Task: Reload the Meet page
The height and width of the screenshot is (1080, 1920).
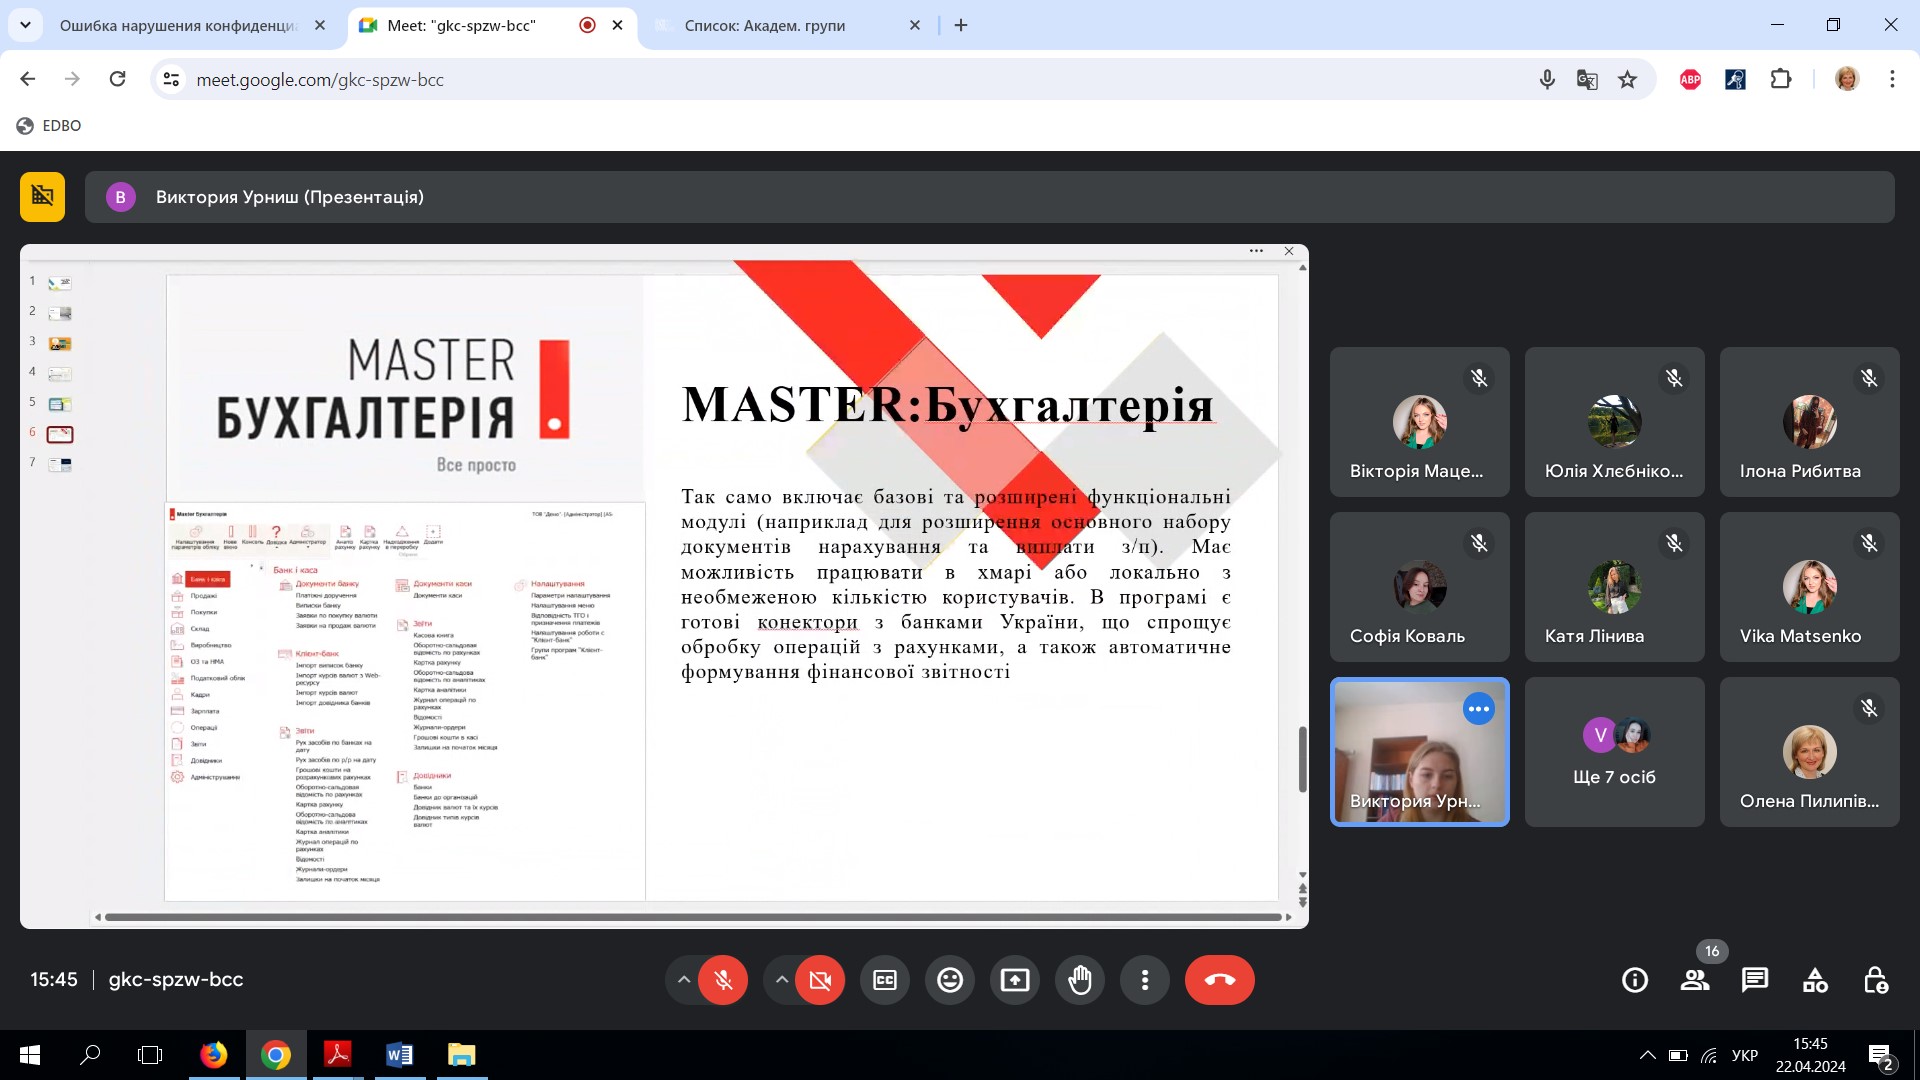Action: [x=117, y=79]
